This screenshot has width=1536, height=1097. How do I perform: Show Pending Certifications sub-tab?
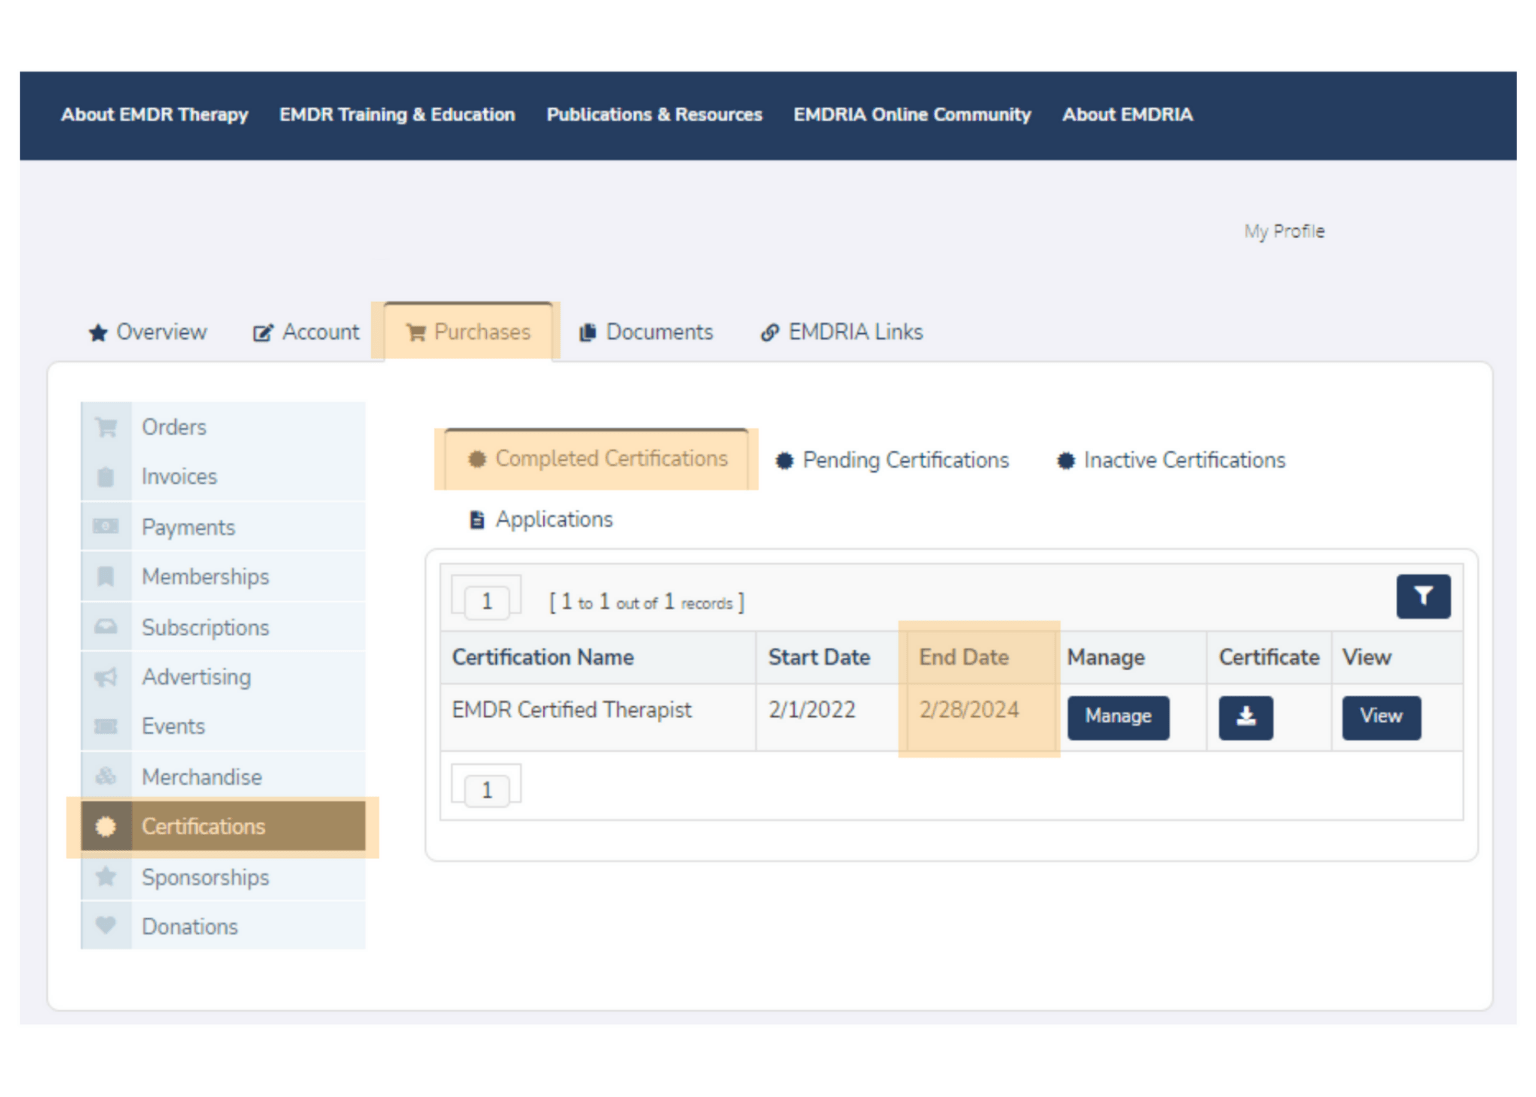click(x=893, y=461)
